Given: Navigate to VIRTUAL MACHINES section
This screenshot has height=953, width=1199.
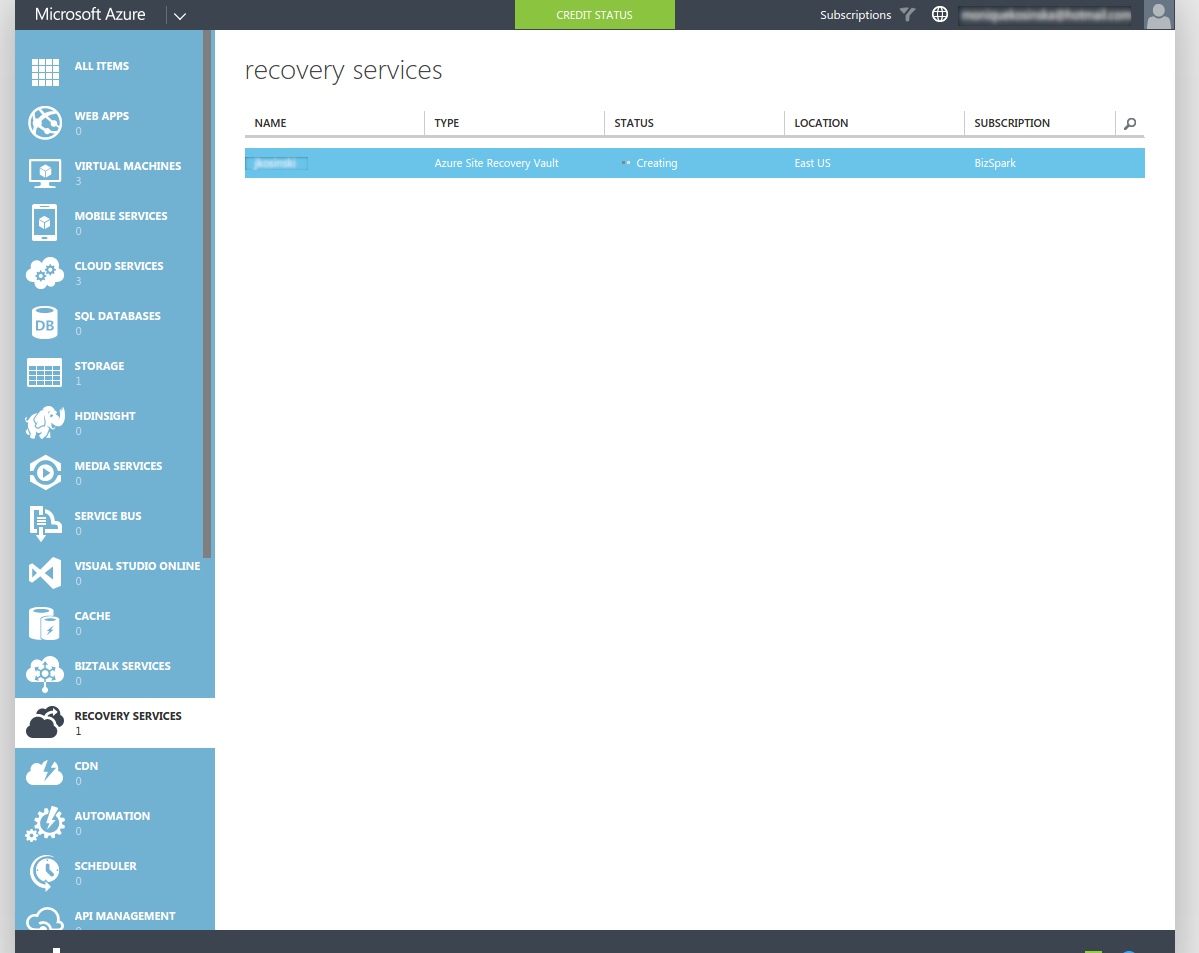Looking at the screenshot, I should (128, 166).
